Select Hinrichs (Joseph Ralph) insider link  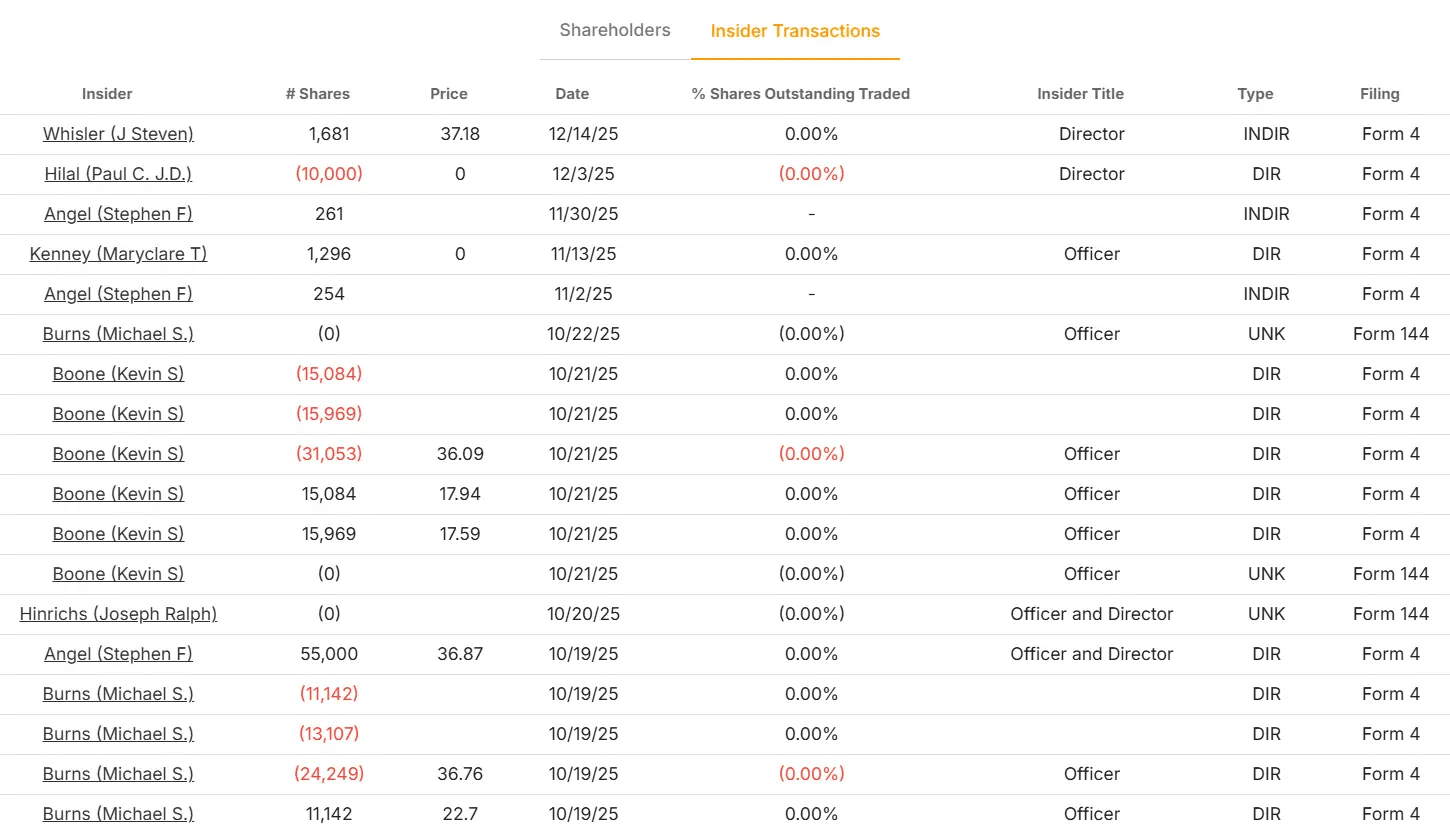click(x=117, y=614)
